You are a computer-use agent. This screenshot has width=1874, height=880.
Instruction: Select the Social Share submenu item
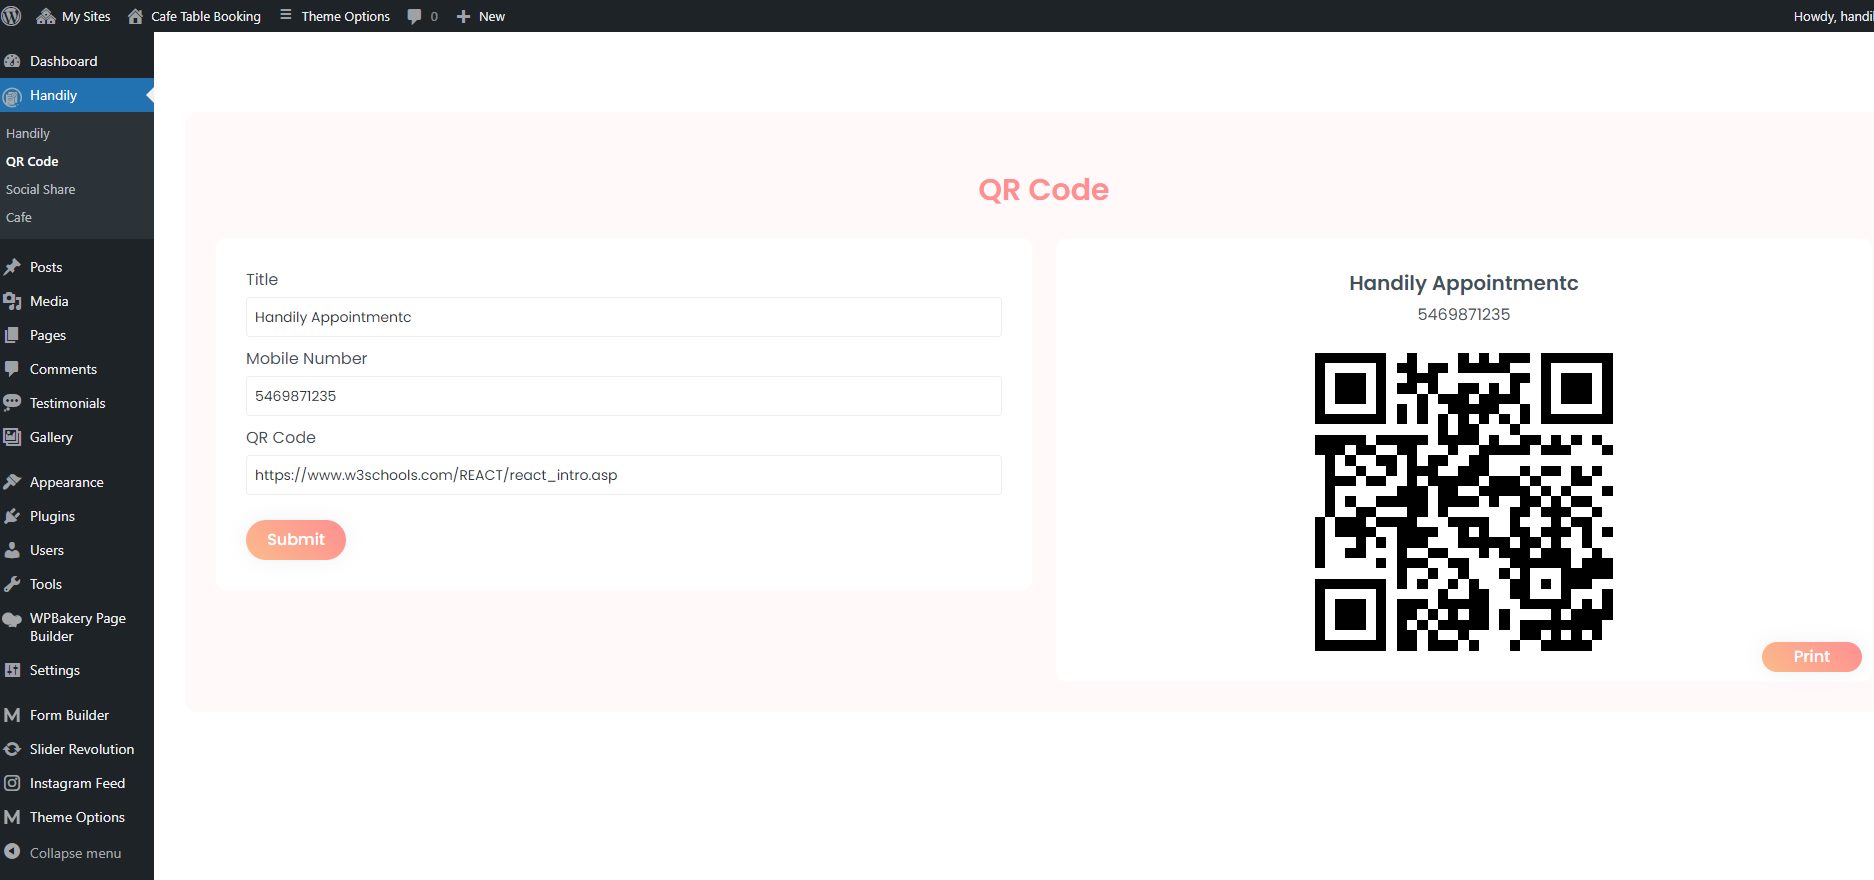pos(40,189)
